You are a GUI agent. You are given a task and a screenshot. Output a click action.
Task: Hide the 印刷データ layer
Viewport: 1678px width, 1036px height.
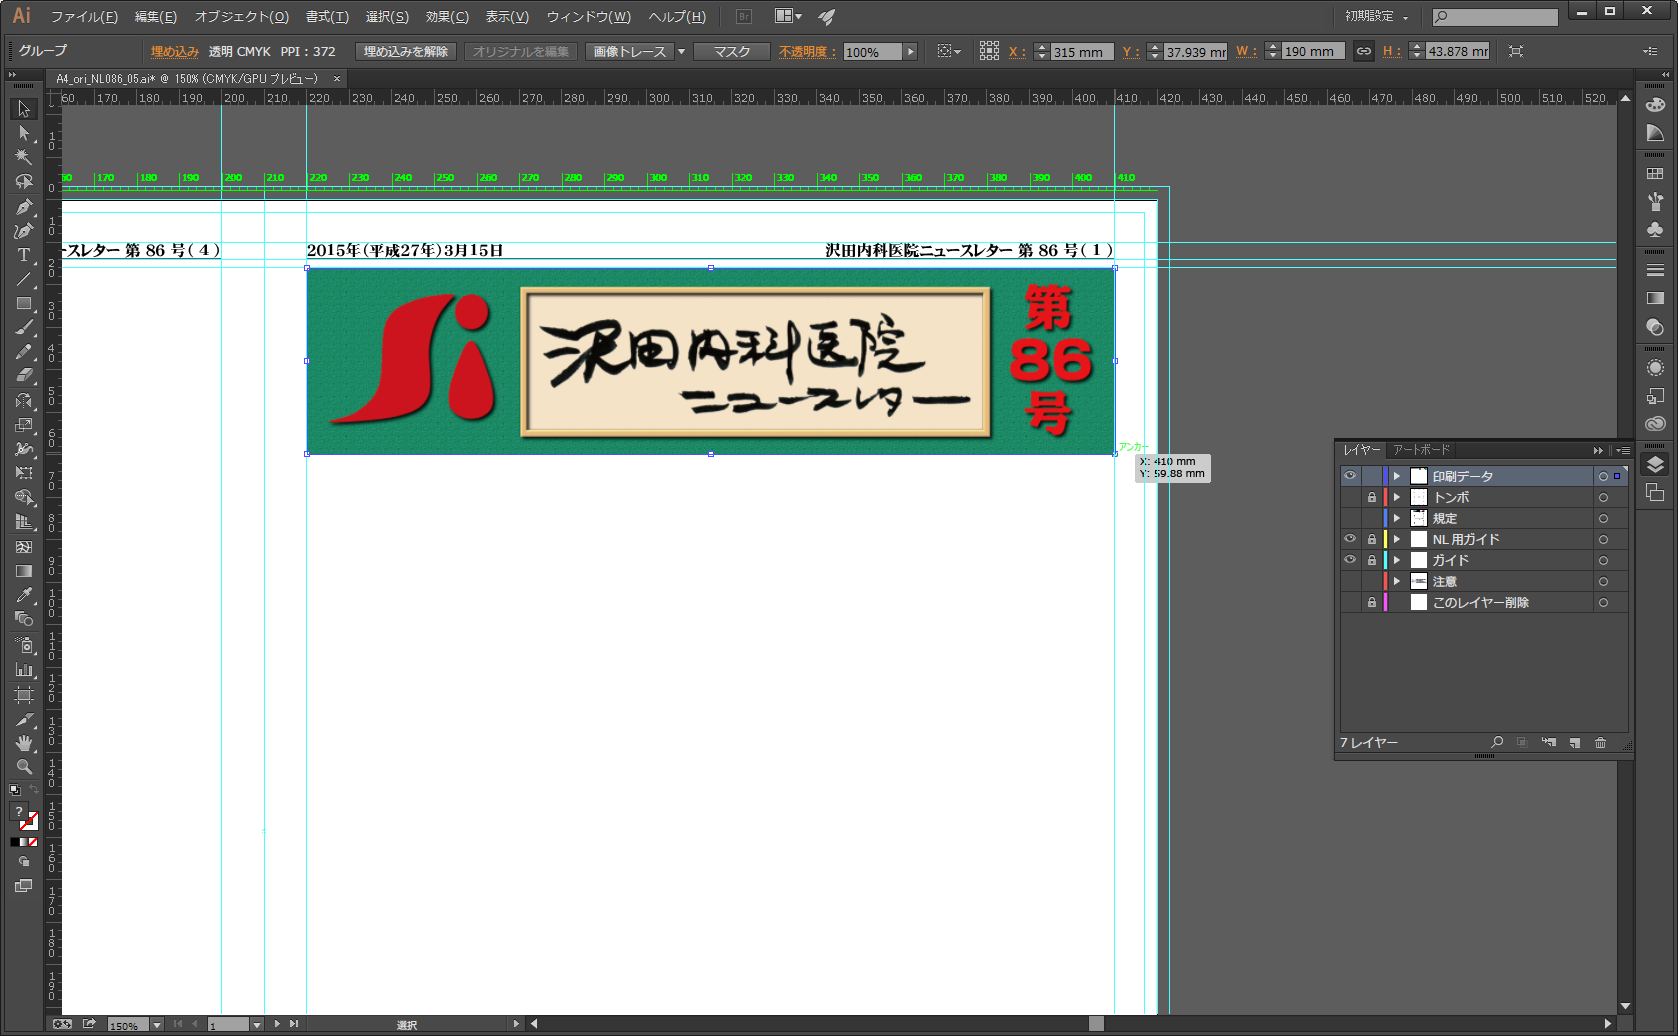(x=1350, y=476)
